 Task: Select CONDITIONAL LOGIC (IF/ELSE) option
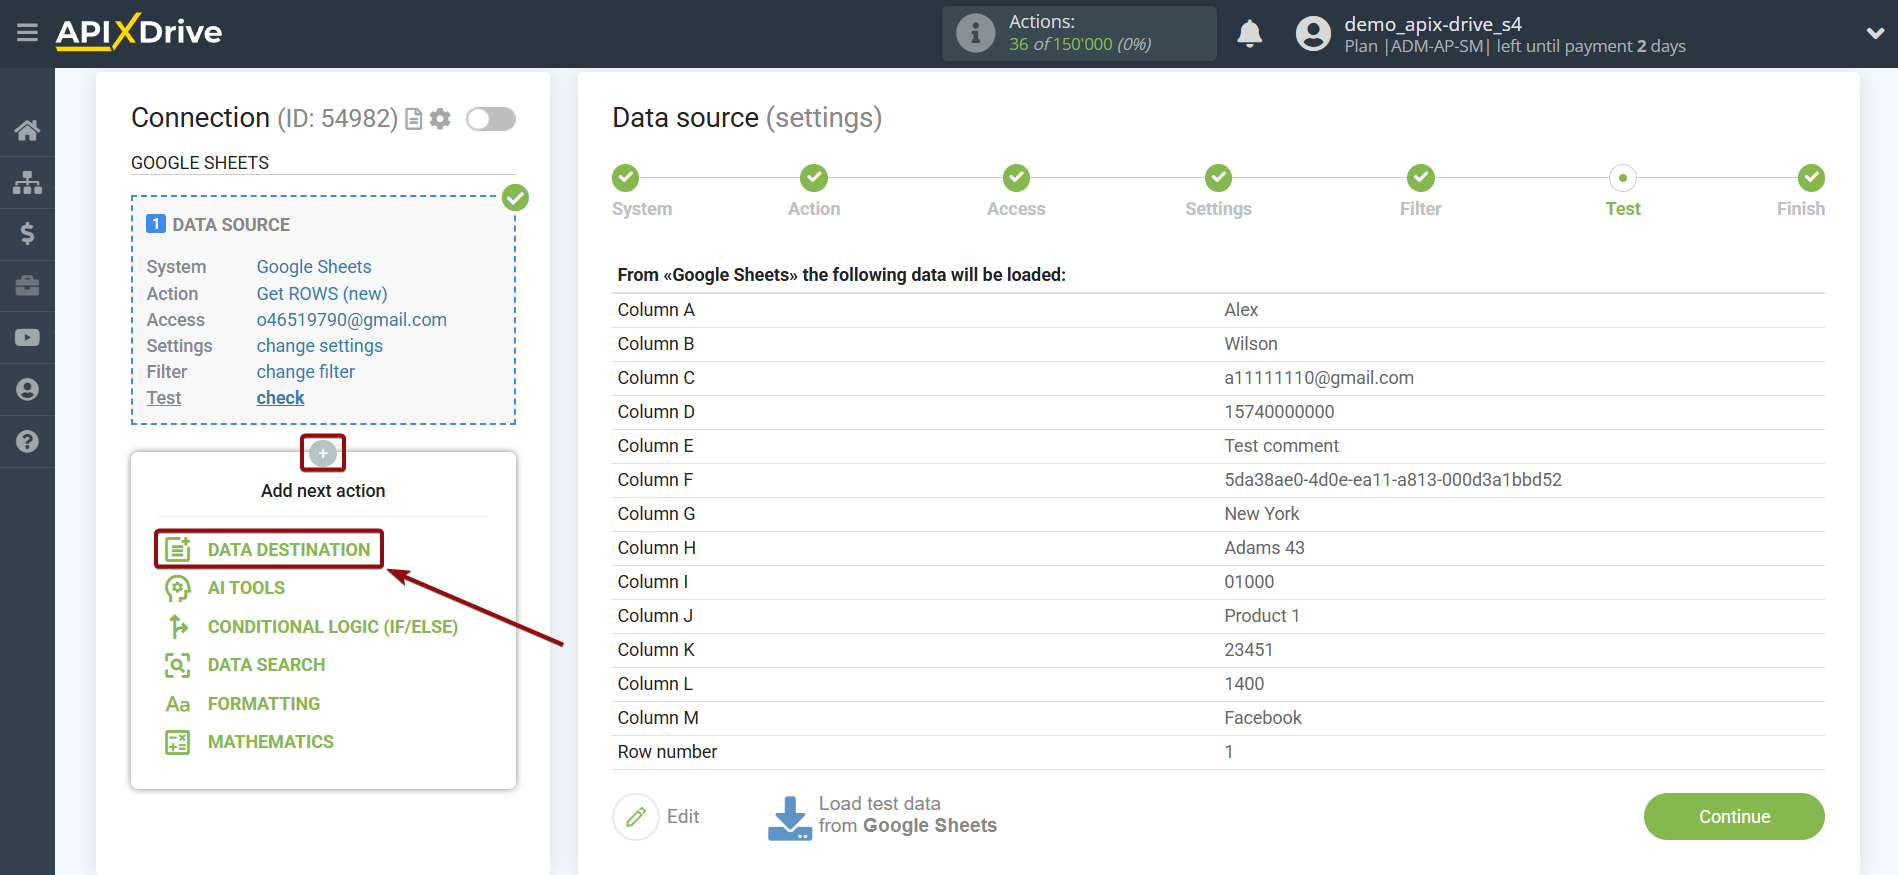point(333,627)
